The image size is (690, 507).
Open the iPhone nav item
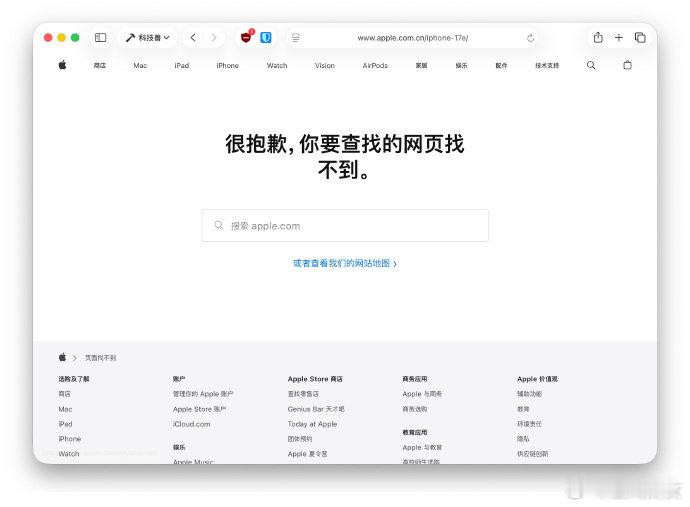point(227,66)
